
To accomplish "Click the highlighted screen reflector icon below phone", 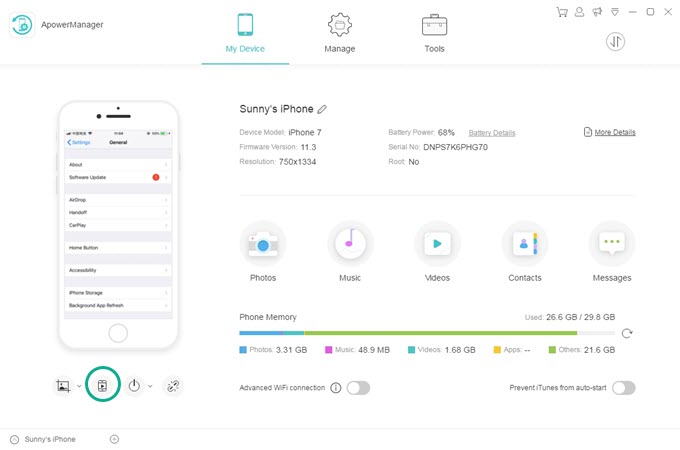I will [x=102, y=385].
